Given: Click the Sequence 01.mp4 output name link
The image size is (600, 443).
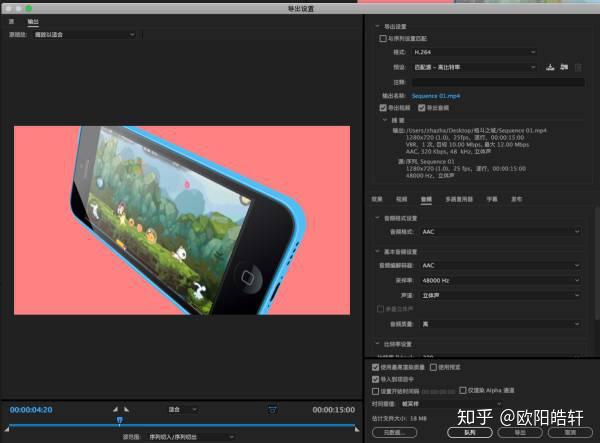Looking at the screenshot, I should pos(436,96).
